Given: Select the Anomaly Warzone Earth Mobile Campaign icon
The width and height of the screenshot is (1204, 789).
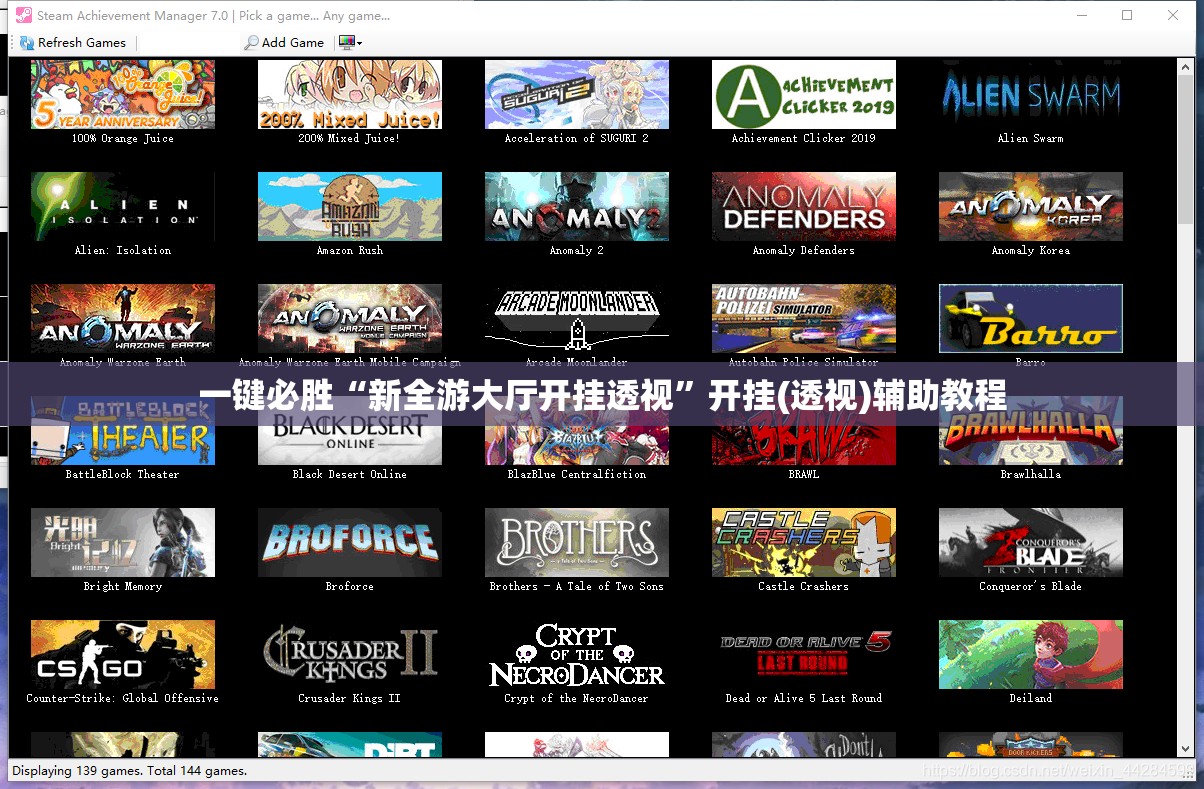Looking at the screenshot, I should pyautogui.click(x=350, y=318).
